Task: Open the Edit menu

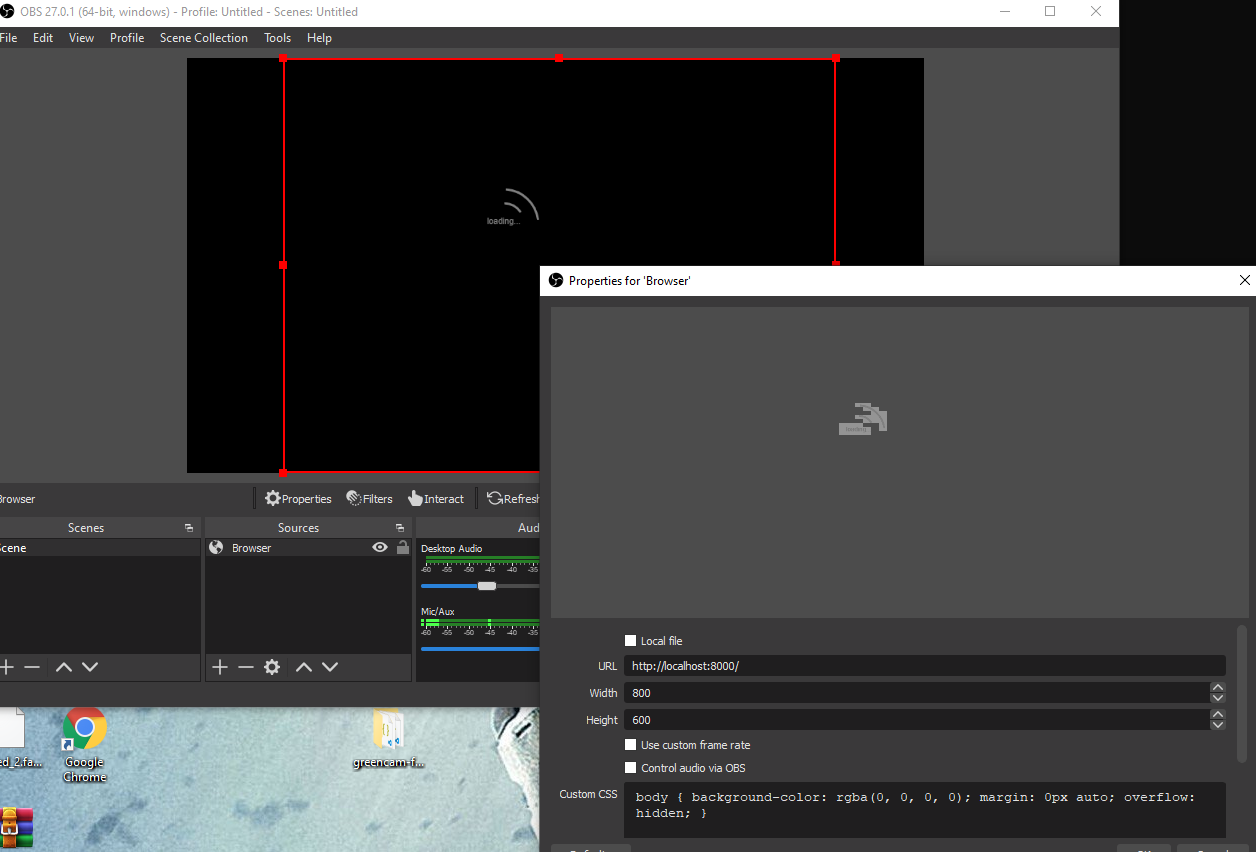Action: pyautogui.click(x=43, y=38)
